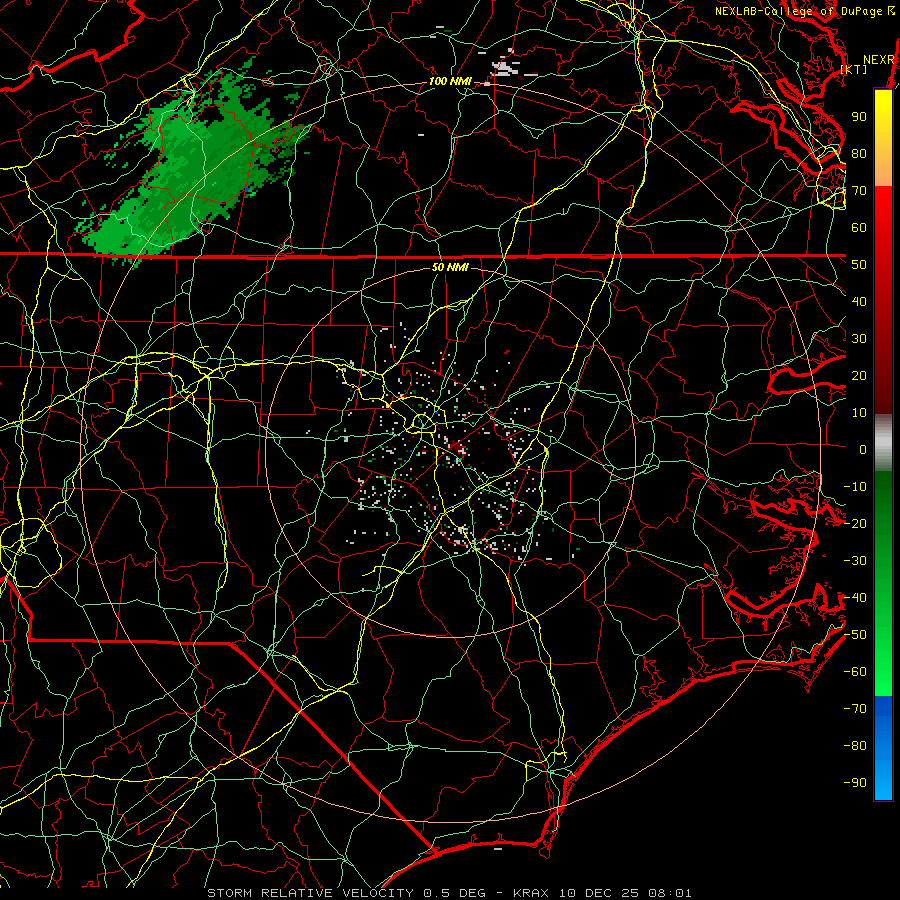The height and width of the screenshot is (900, 900).
Task: Click the 50 value on velocity scale
Action: coord(859,265)
